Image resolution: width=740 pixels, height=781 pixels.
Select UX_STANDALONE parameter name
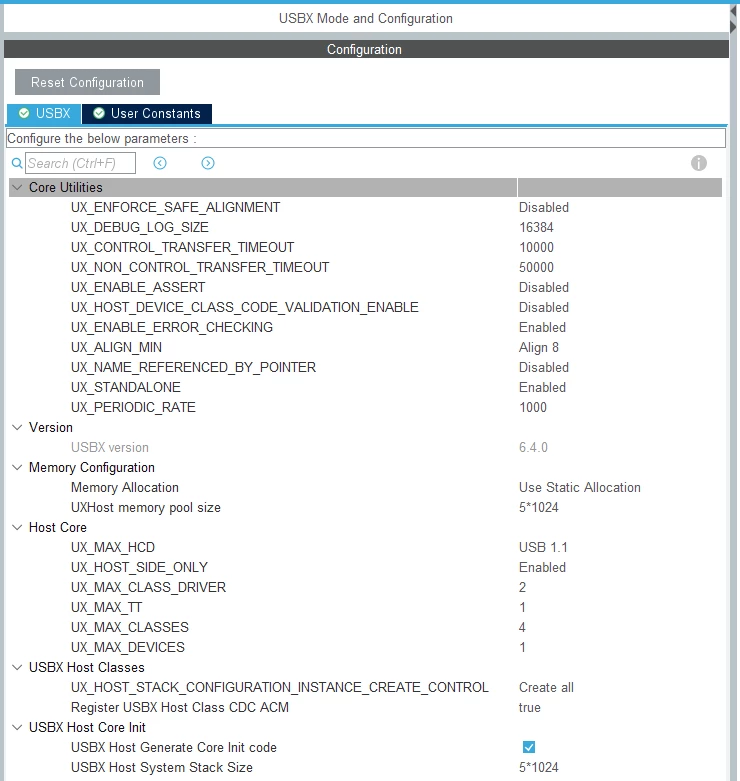tap(125, 387)
